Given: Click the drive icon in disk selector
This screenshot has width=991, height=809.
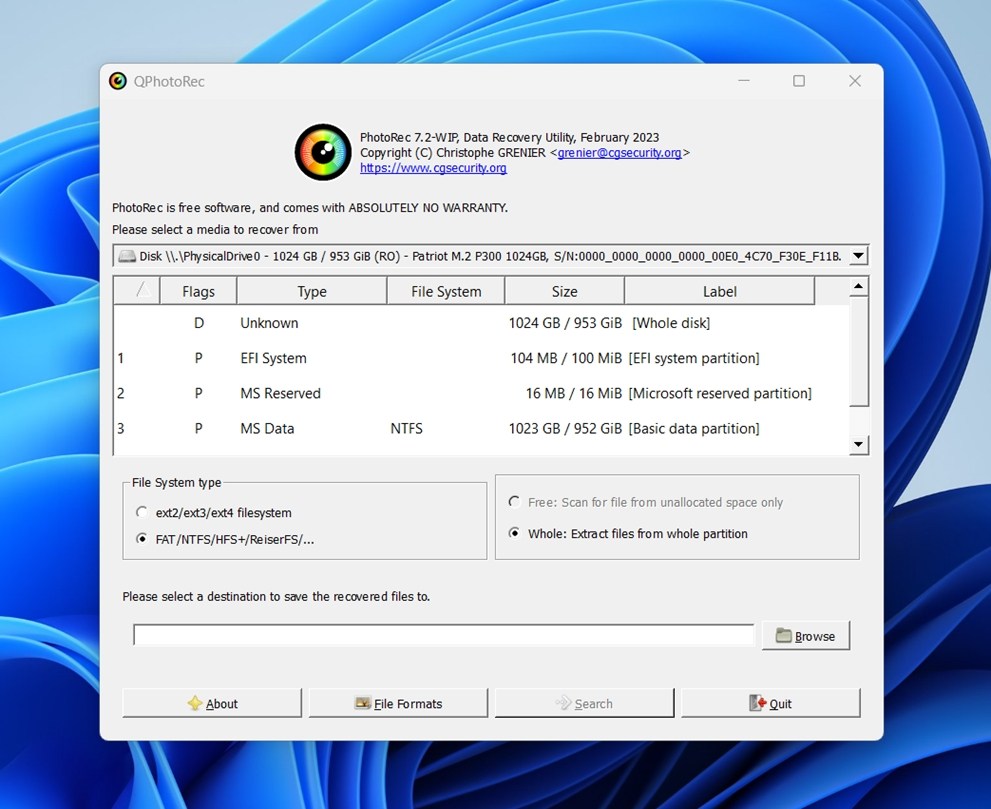Looking at the screenshot, I should coord(127,256).
